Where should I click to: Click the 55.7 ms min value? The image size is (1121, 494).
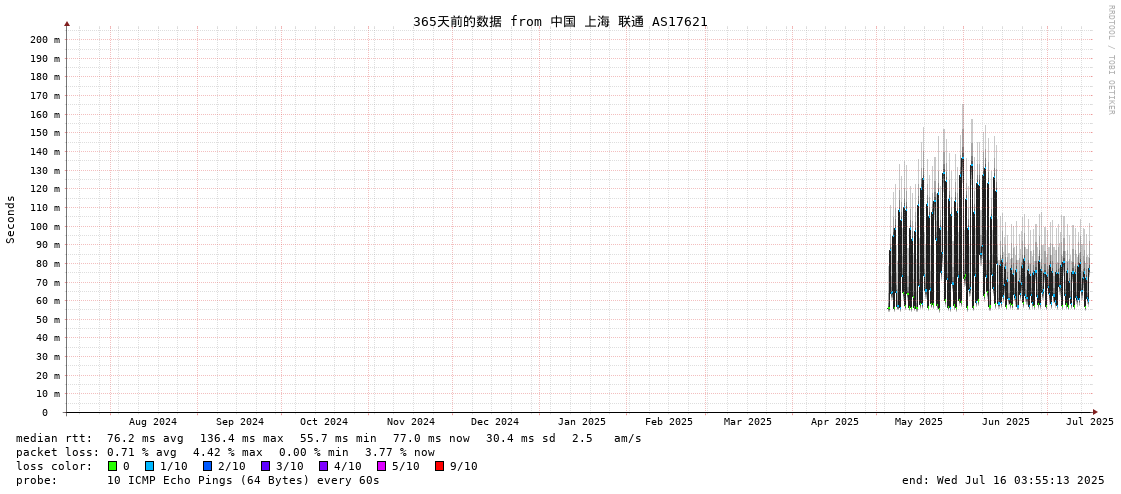pos(338,438)
